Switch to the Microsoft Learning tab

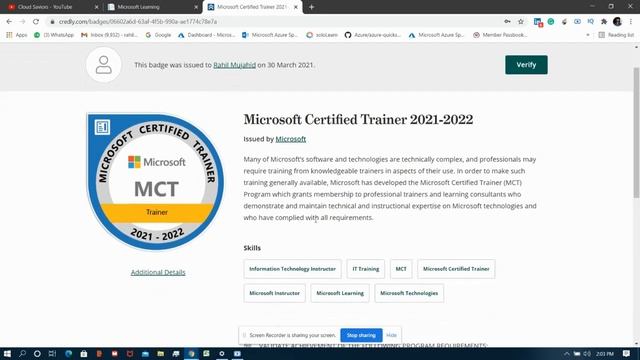pos(152,7)
